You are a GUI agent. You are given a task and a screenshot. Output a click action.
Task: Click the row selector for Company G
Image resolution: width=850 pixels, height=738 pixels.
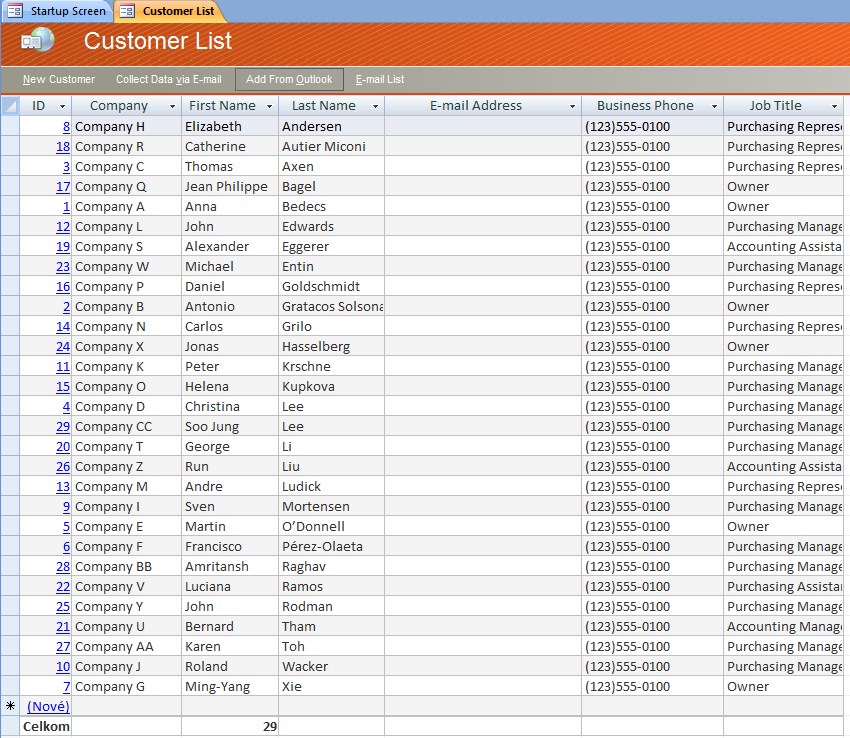click(10, 686)
